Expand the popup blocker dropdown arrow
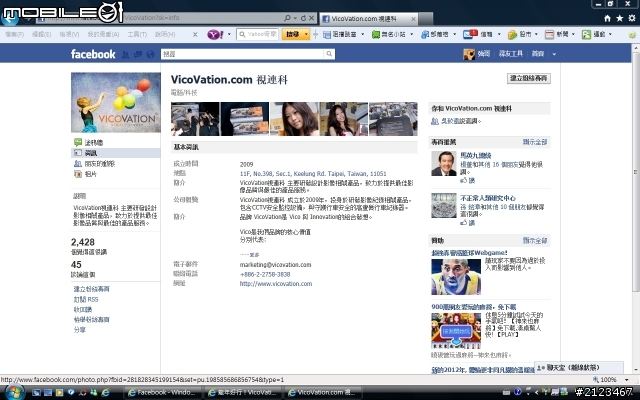The width and height of the screenshot is (640, 400). click(x=362, y=34)
